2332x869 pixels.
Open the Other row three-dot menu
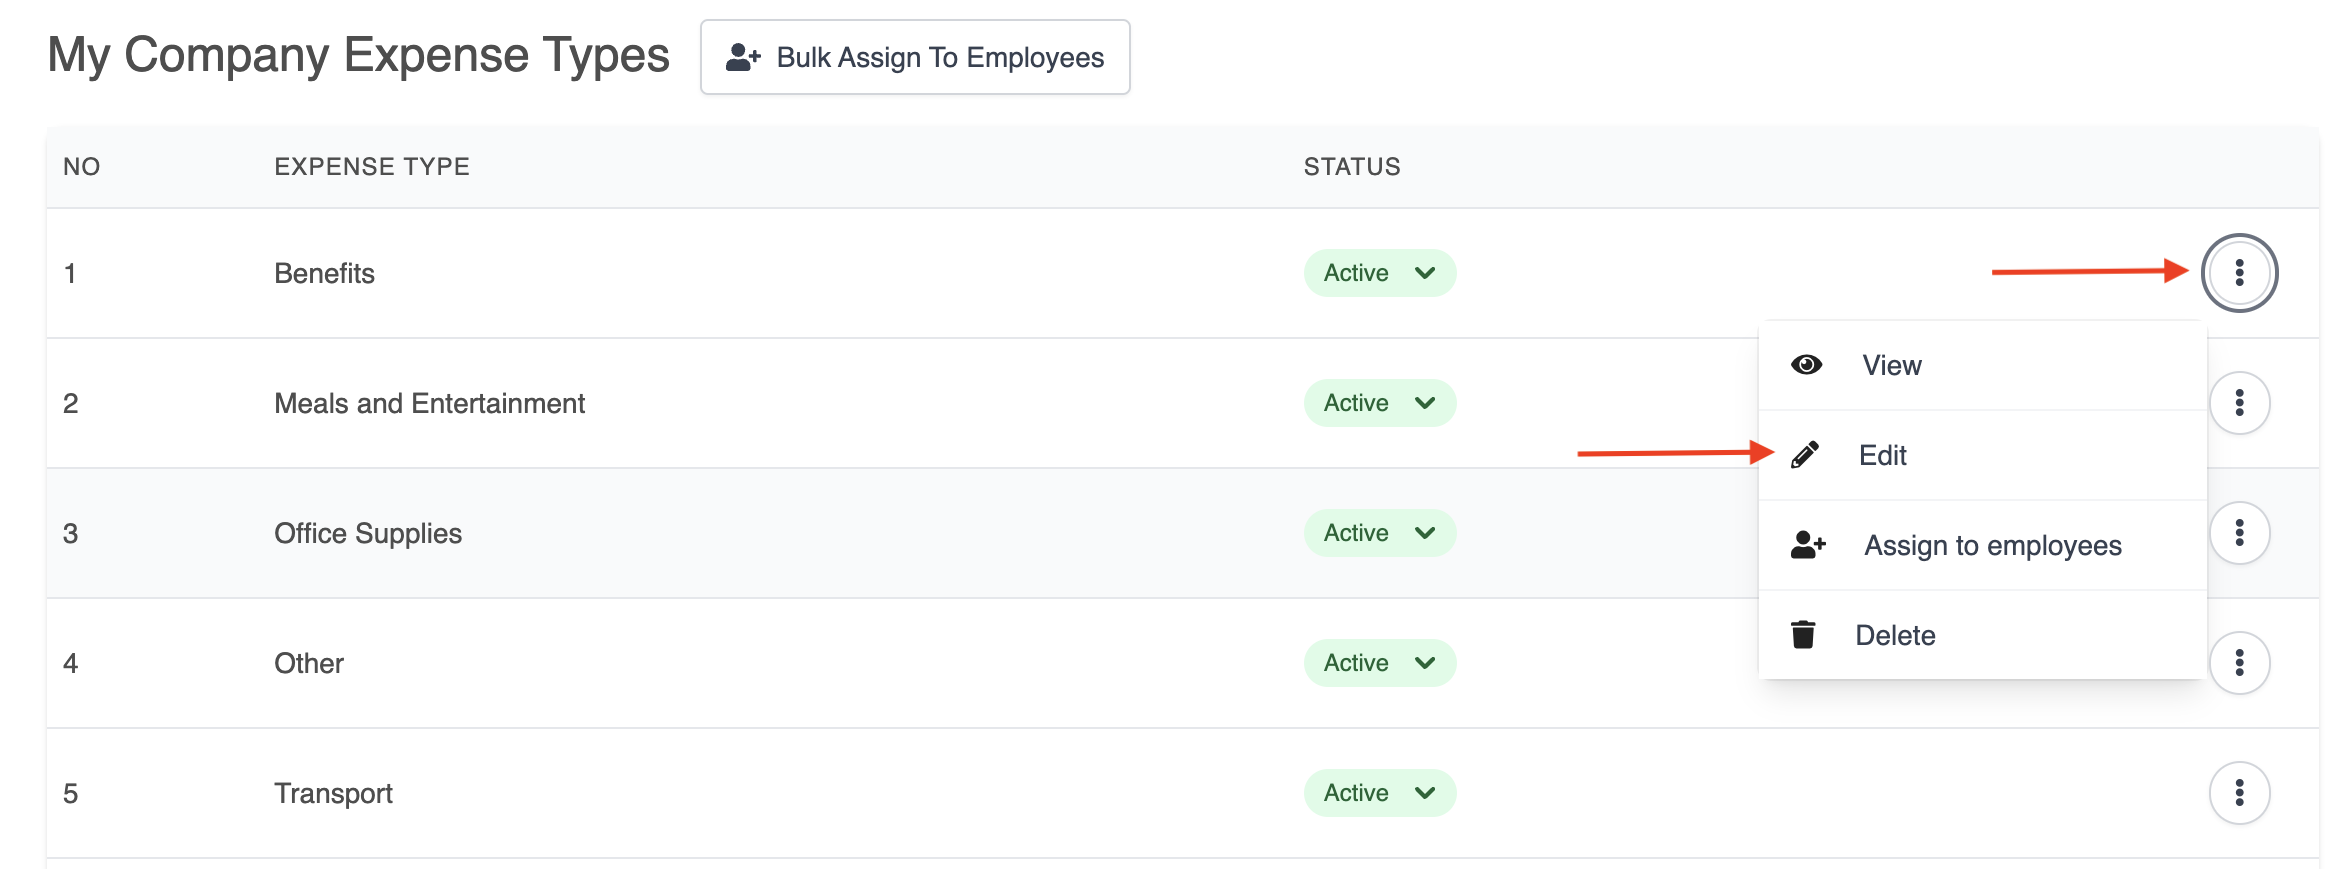(2239, 663)
